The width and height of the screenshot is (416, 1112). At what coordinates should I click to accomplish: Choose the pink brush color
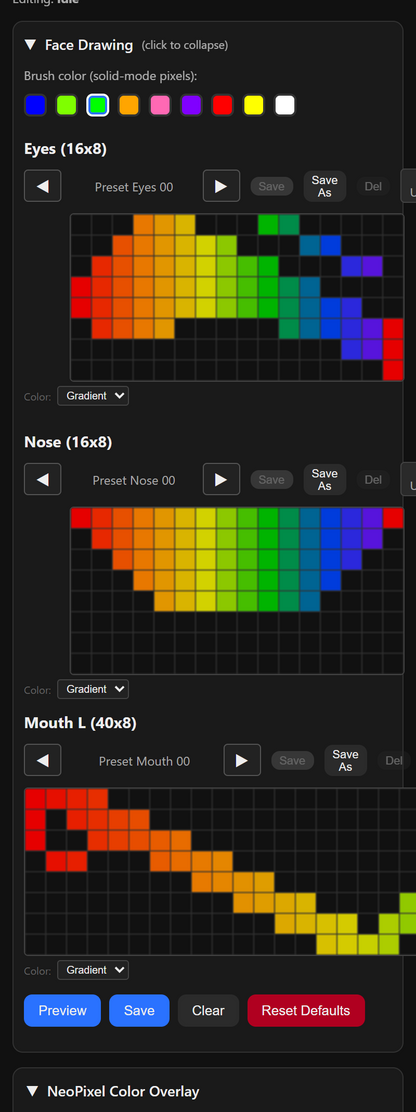tap(160, 105)
